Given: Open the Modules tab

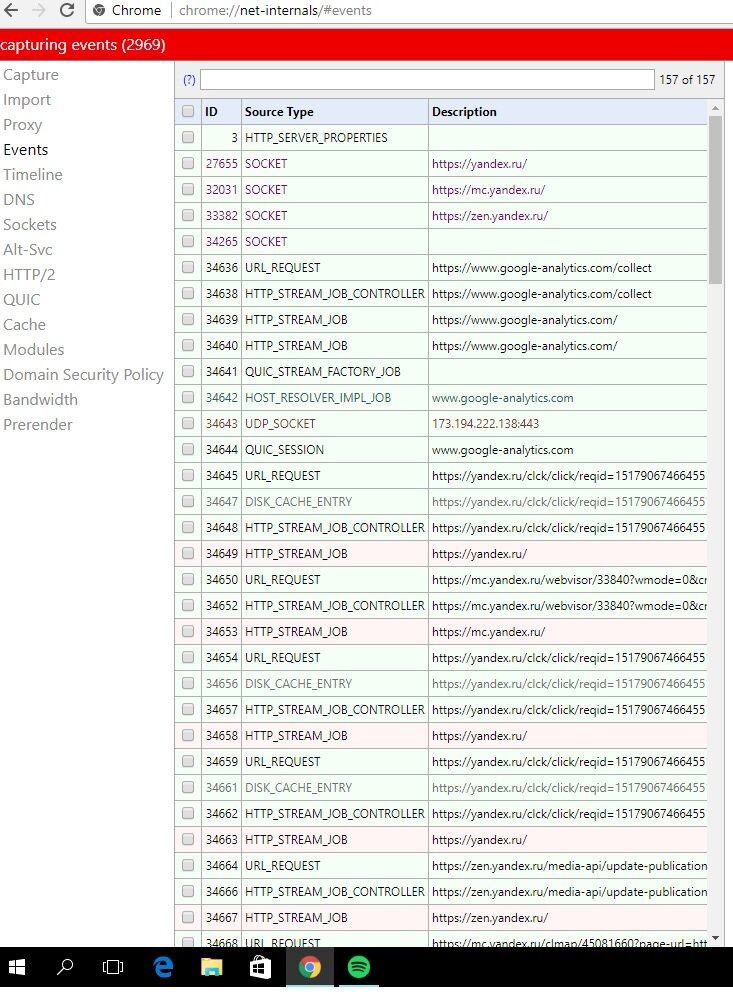Looking at the screenshot, I should (33, 349).
